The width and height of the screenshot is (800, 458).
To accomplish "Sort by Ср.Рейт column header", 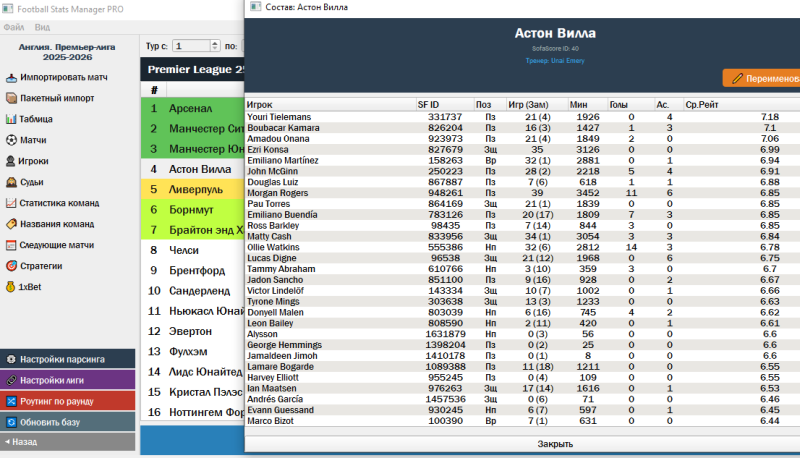I will click(742, 105).
